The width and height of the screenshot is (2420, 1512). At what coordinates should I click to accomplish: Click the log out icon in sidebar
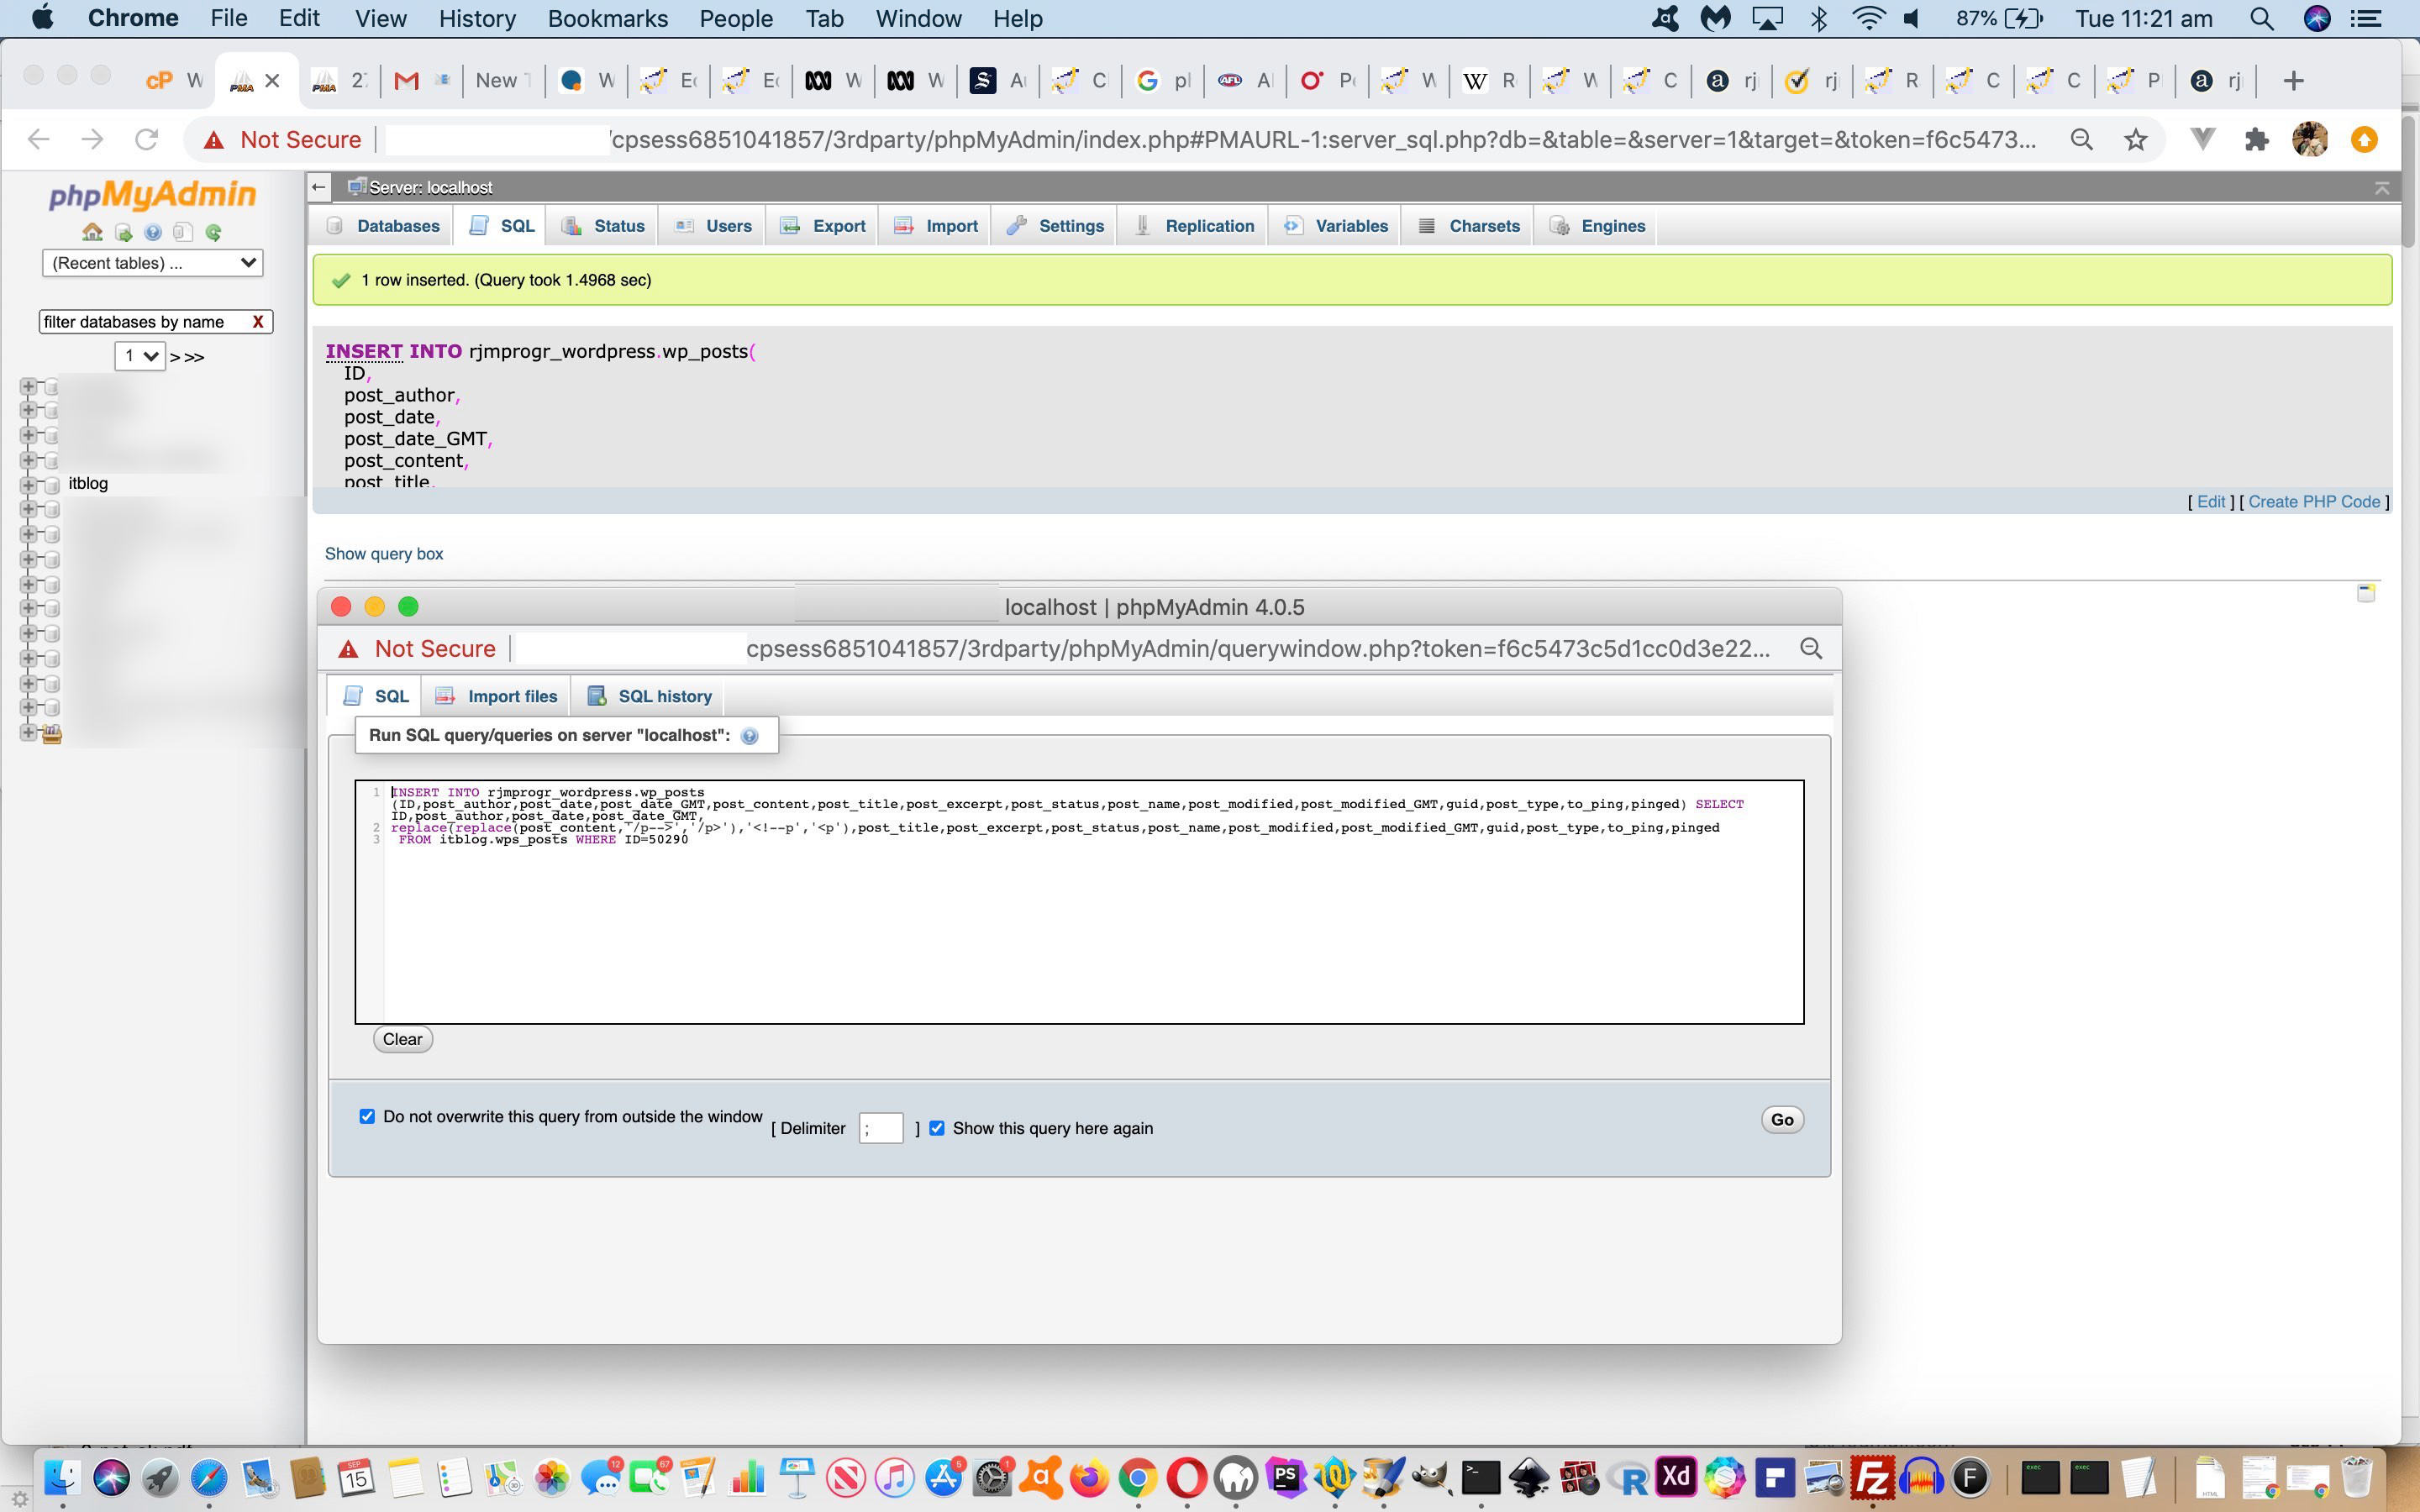coord(123,232)
